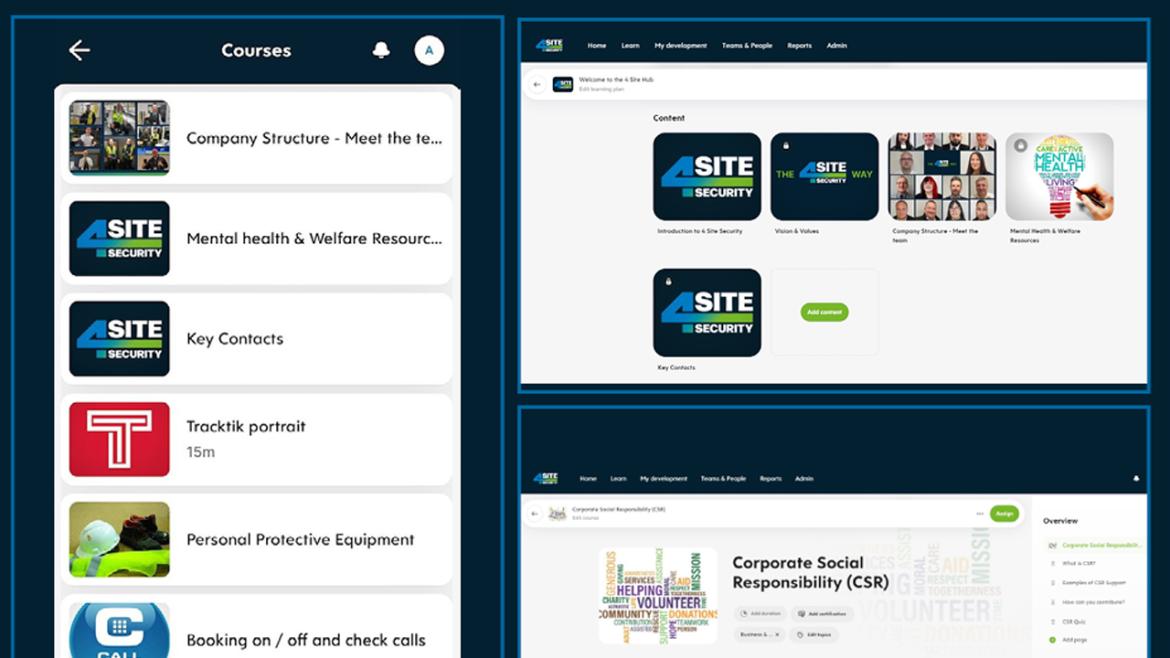Click the 4Site logo in top navigation bar

pyautogui.click(x=549, y=45)
